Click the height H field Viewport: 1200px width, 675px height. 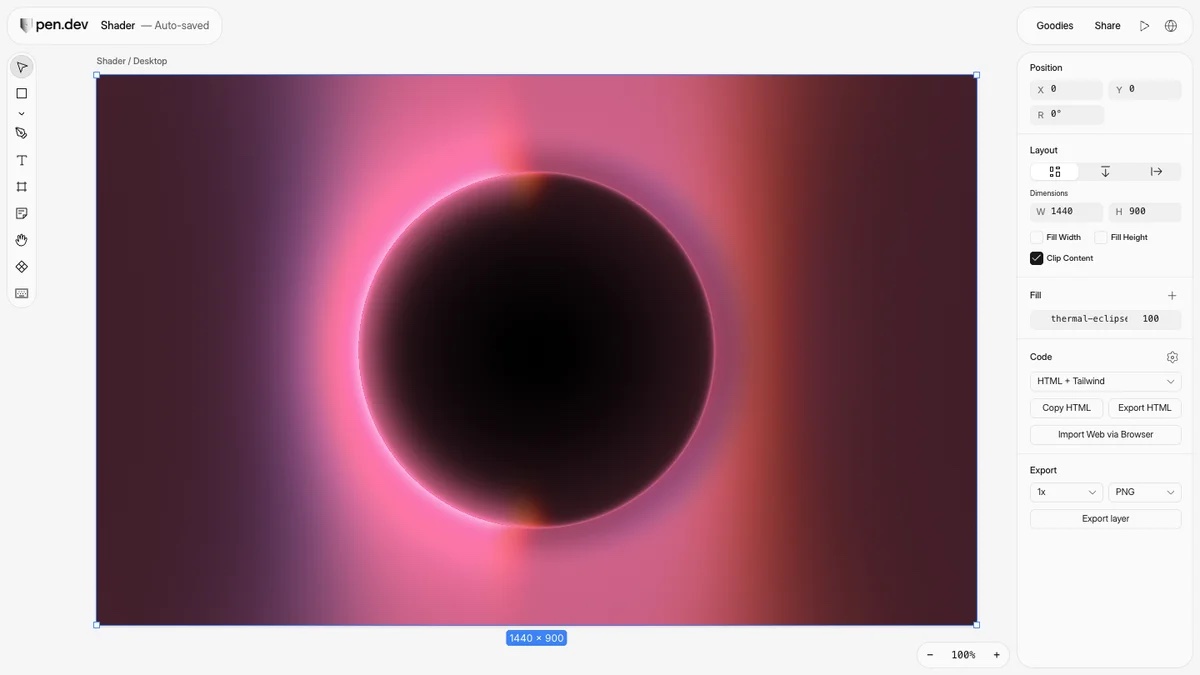click(x=1145, y=211)
